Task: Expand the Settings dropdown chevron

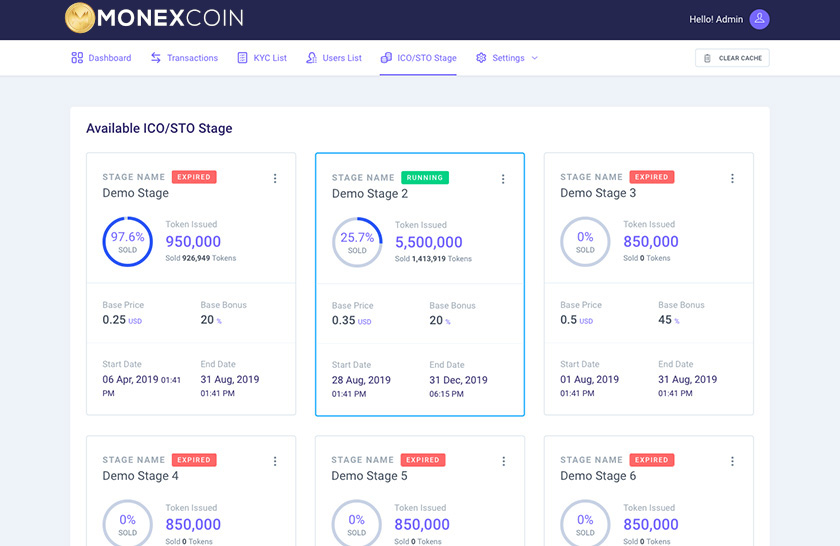Action: pyautogui.click(x=534, y=58)
